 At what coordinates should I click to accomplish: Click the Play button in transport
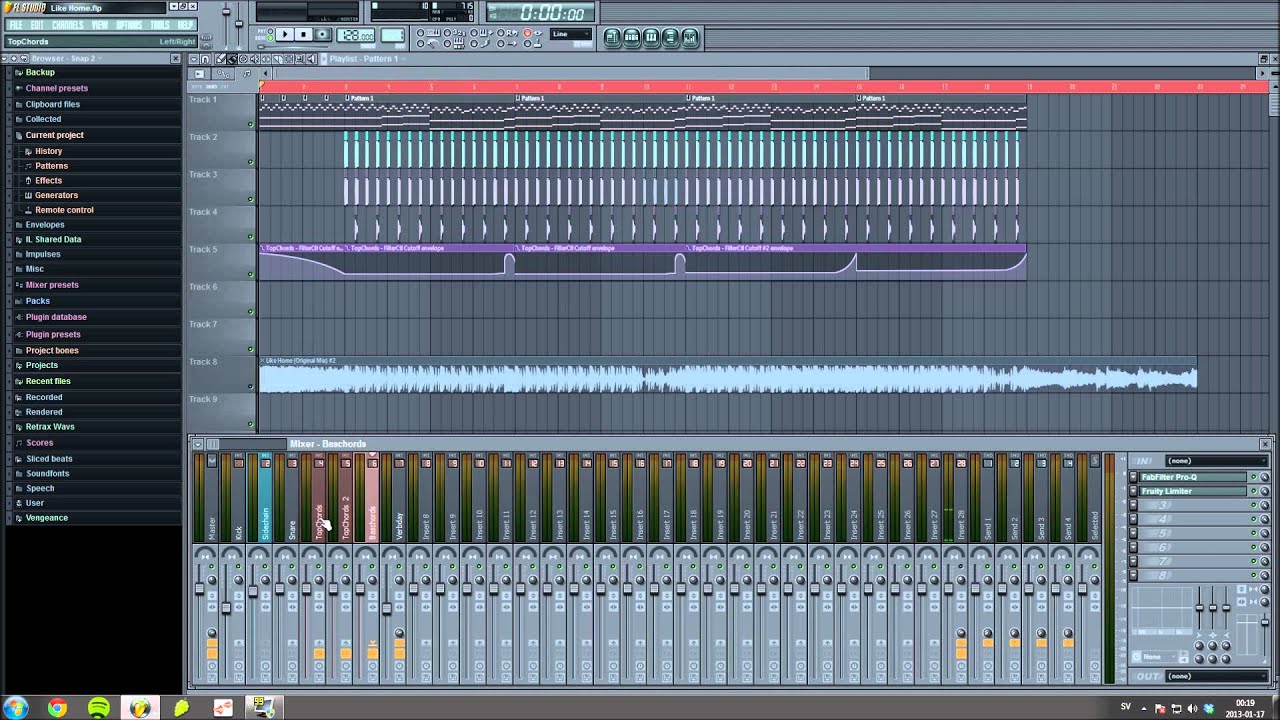(x=285, y=34)
